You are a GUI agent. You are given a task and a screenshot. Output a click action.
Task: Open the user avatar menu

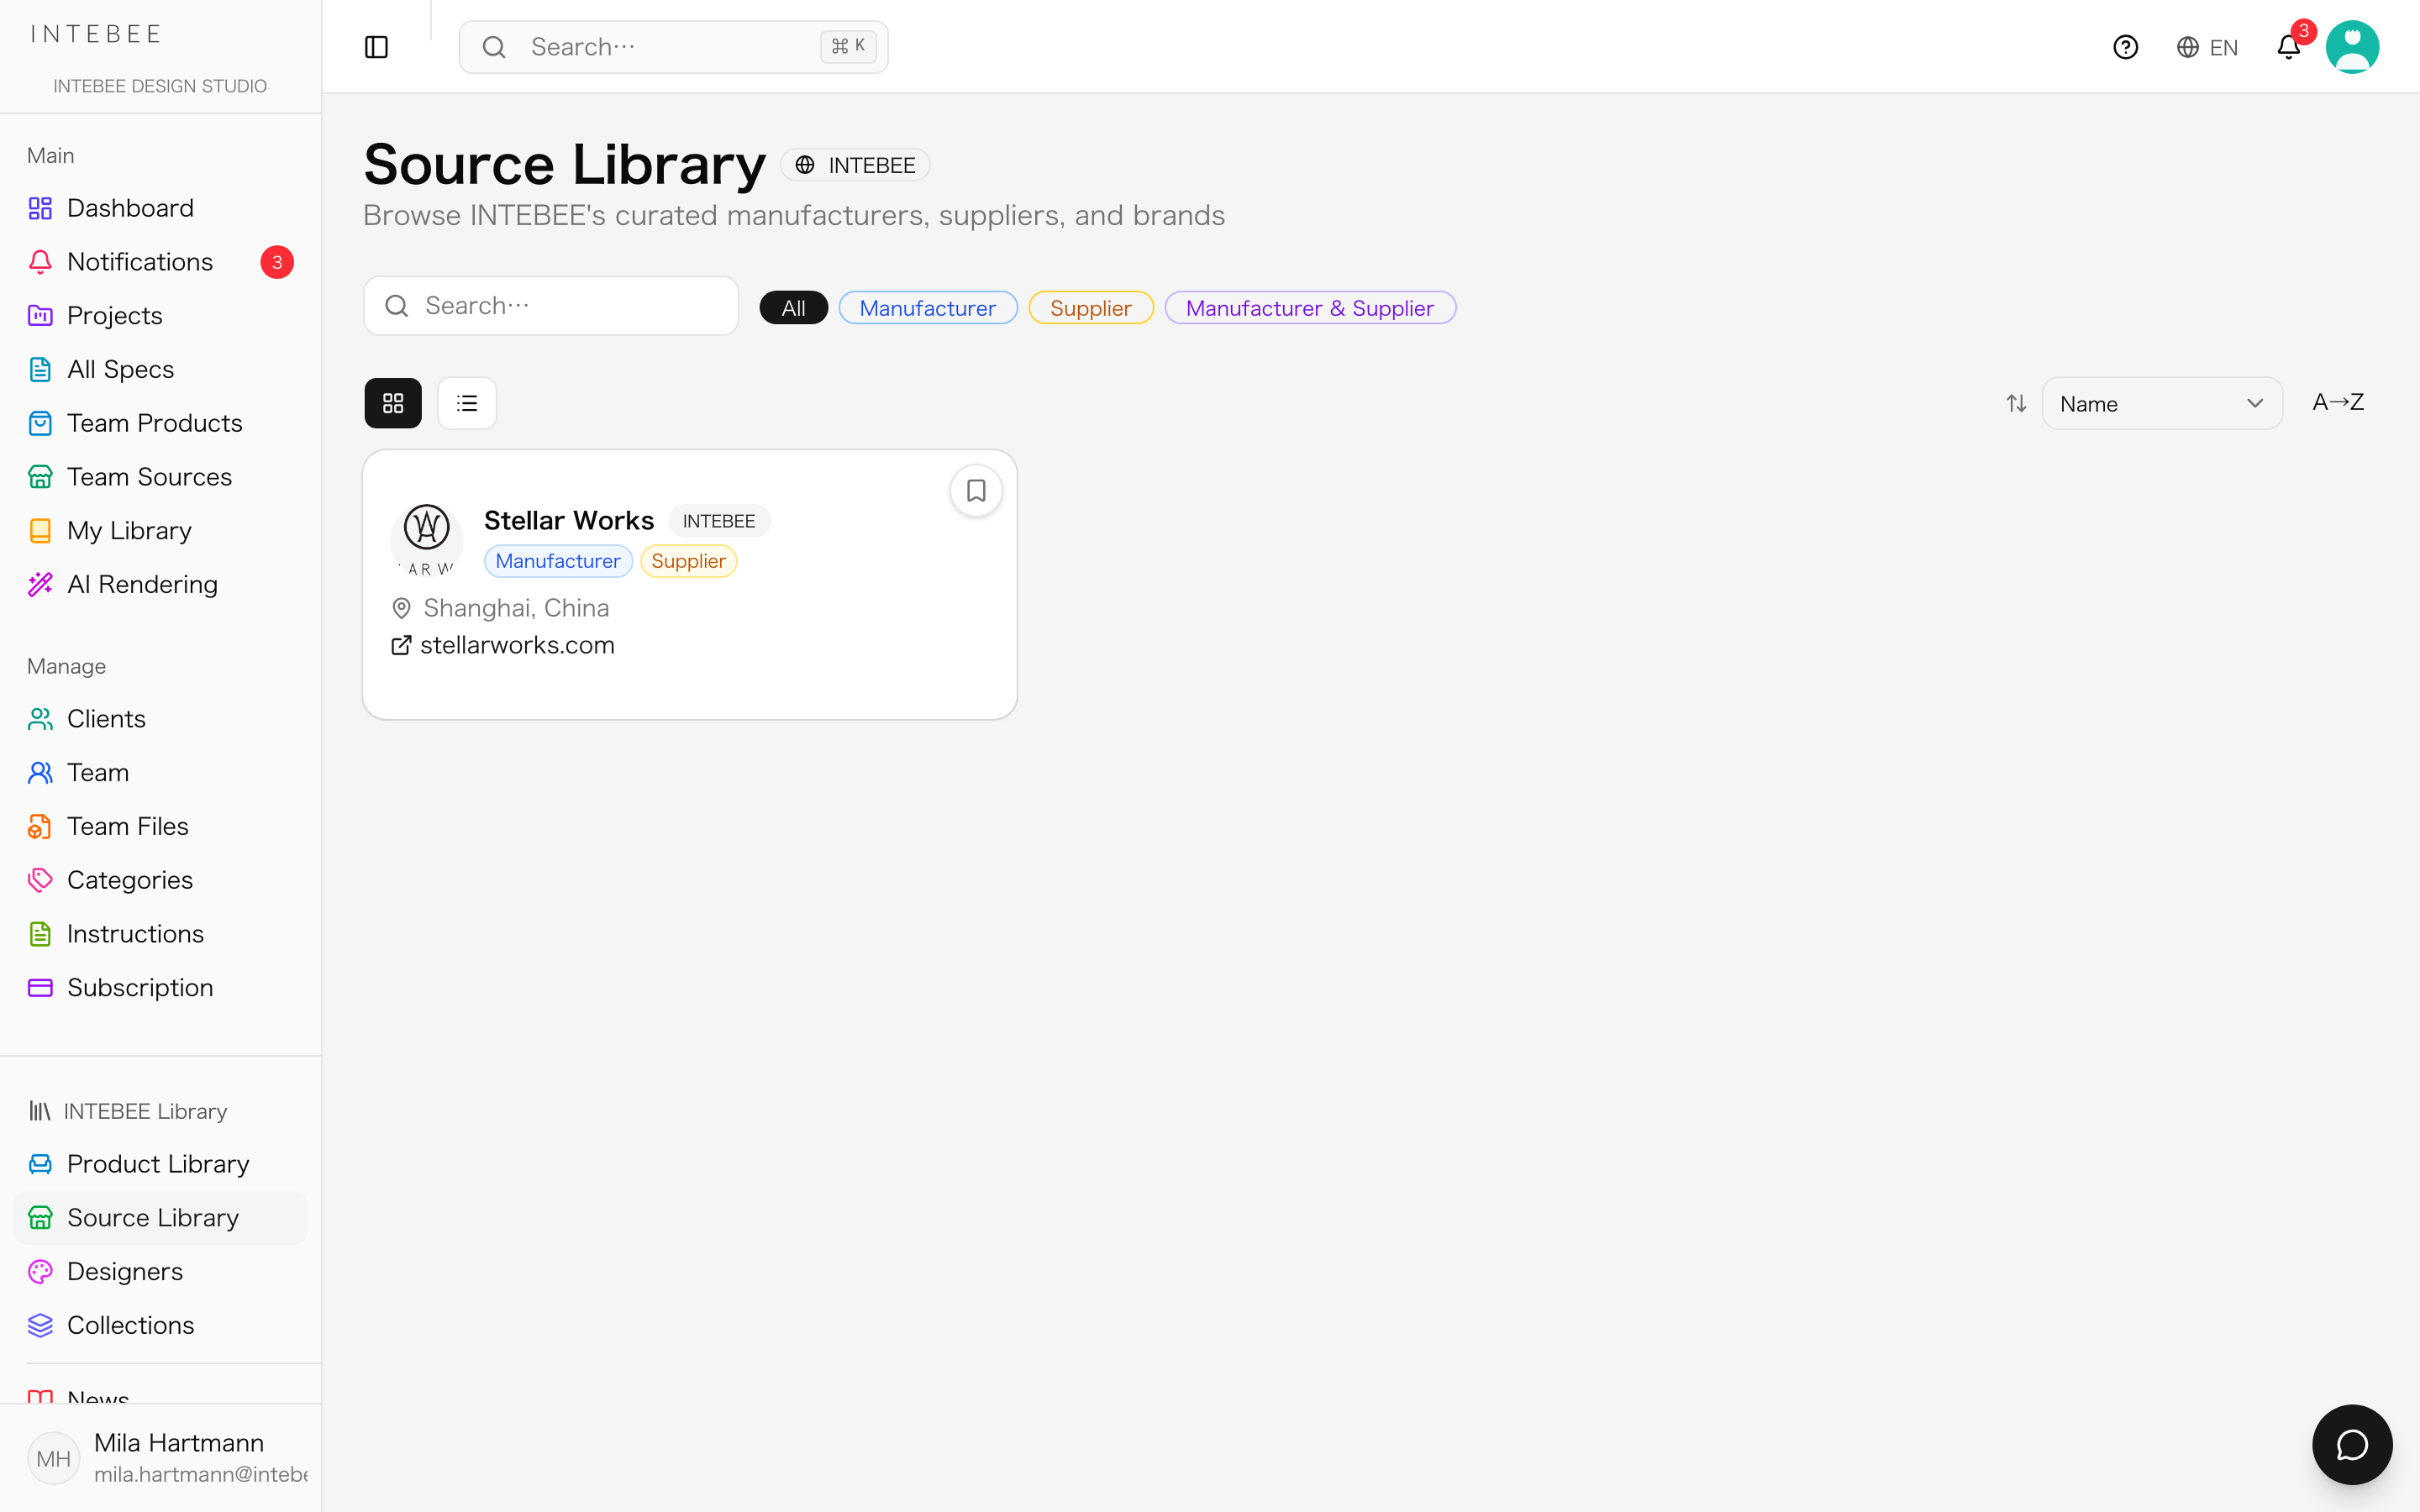(x=2352, y=47)
